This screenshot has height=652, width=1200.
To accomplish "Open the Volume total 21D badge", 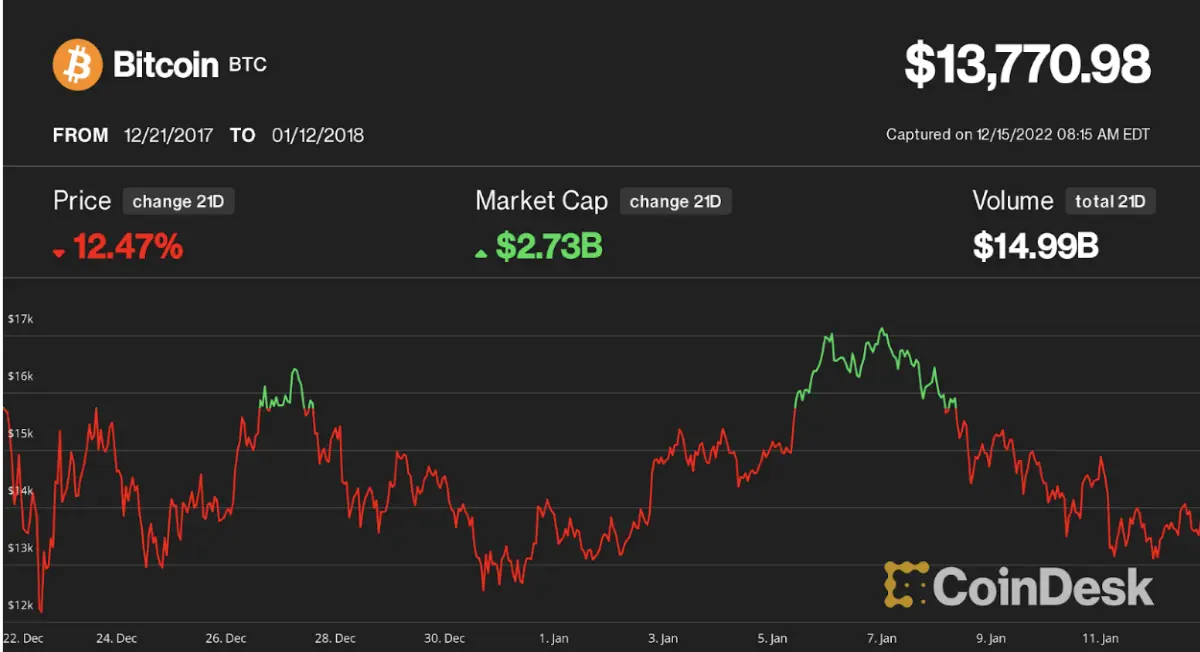I will [1110, 201].
